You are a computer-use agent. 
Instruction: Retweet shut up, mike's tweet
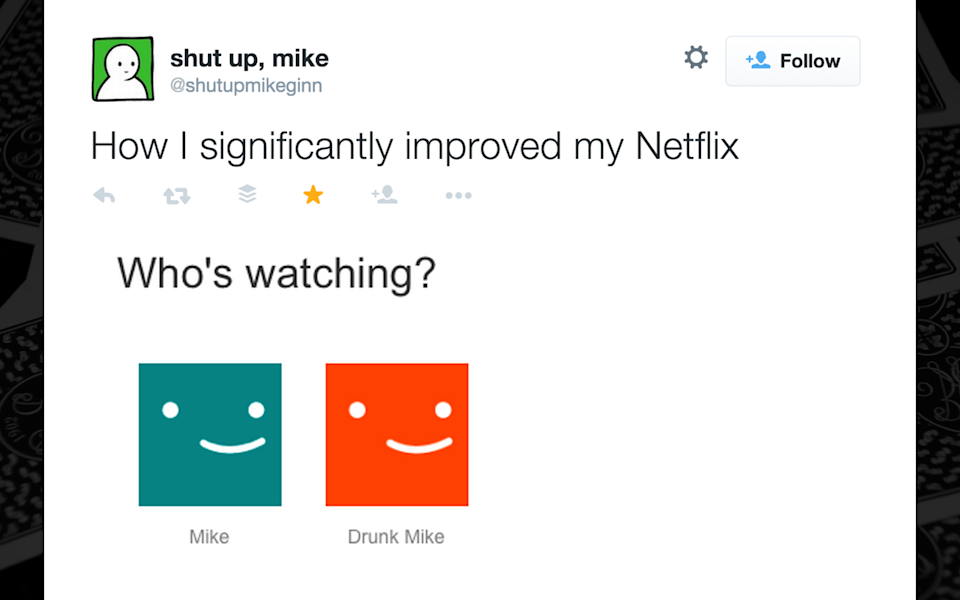point(176,195)
